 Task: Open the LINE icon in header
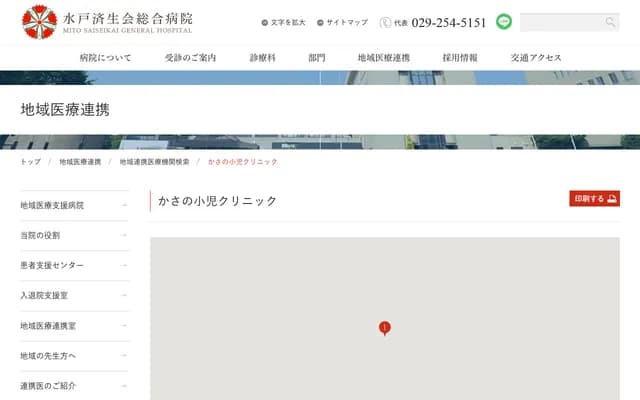tap(504, 22)
